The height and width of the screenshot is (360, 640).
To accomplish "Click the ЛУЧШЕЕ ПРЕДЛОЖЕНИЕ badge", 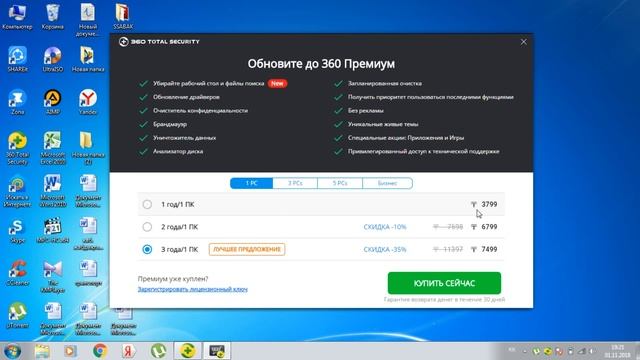I will 247,249.
